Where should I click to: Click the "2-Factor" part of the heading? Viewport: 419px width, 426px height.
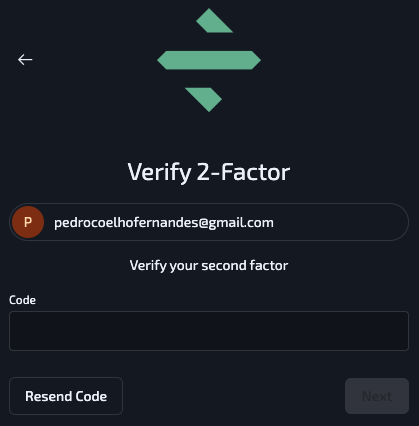[x=243, y=172]
